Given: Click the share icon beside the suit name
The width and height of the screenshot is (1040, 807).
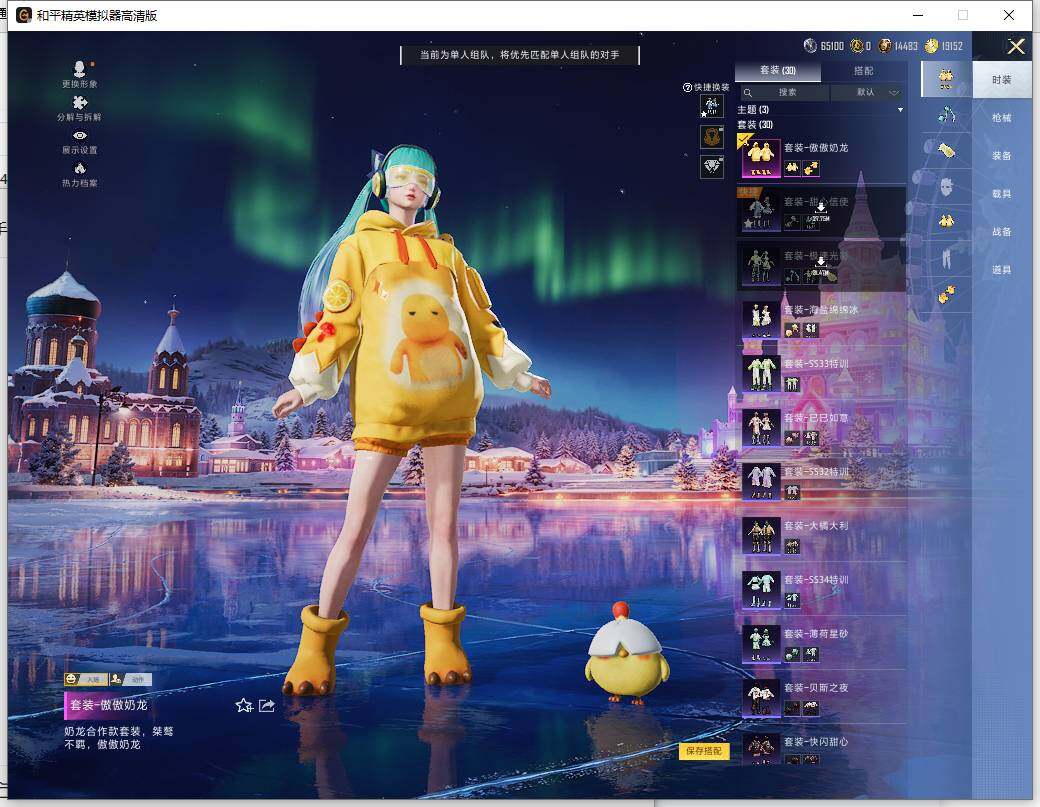Looking at the screenshot, I should [265, 705].
